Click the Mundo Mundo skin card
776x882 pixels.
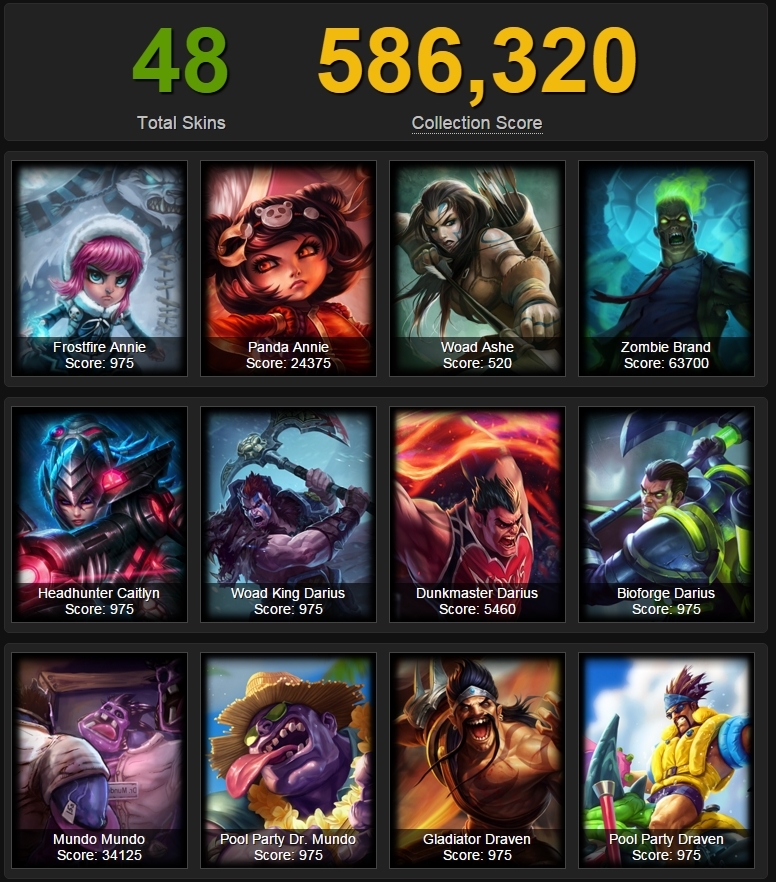click(x=99, y=760)
